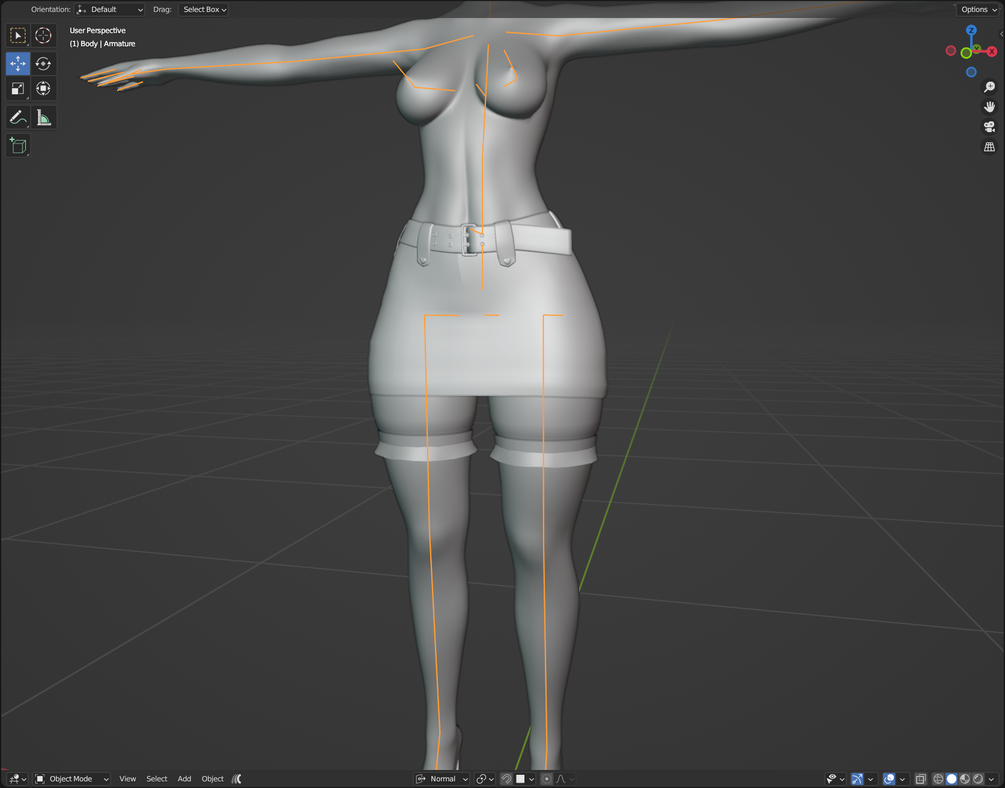Select solid viewport shading
The image size is (1005, 788).
952,779
